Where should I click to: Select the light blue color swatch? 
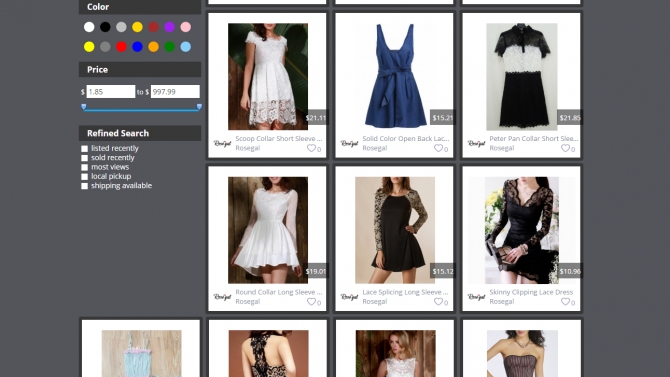[185, 47]
